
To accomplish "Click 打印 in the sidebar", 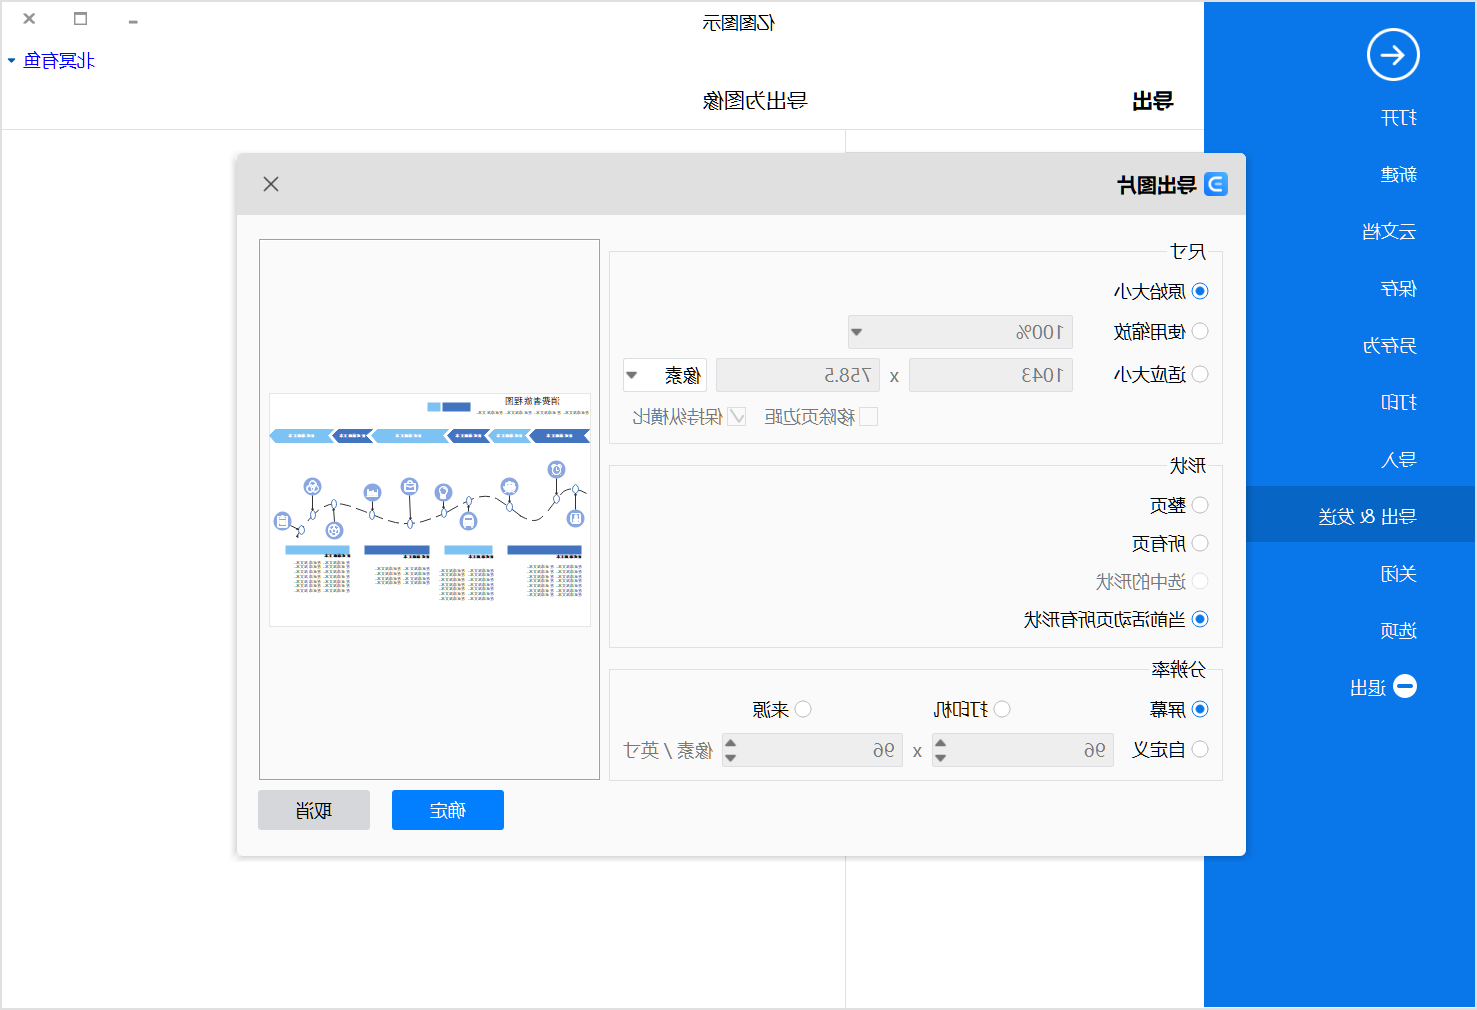I will coord(1398,403).
